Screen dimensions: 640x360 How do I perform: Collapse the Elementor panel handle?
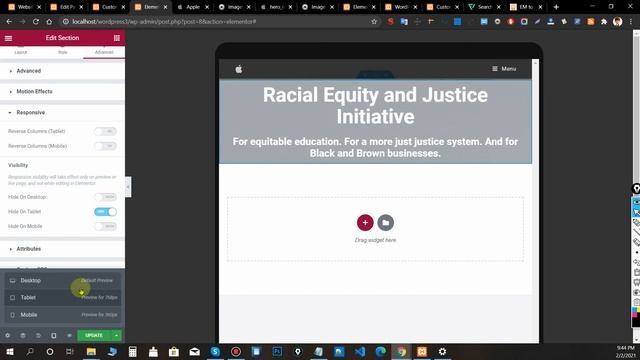click(x=128, y=187)
